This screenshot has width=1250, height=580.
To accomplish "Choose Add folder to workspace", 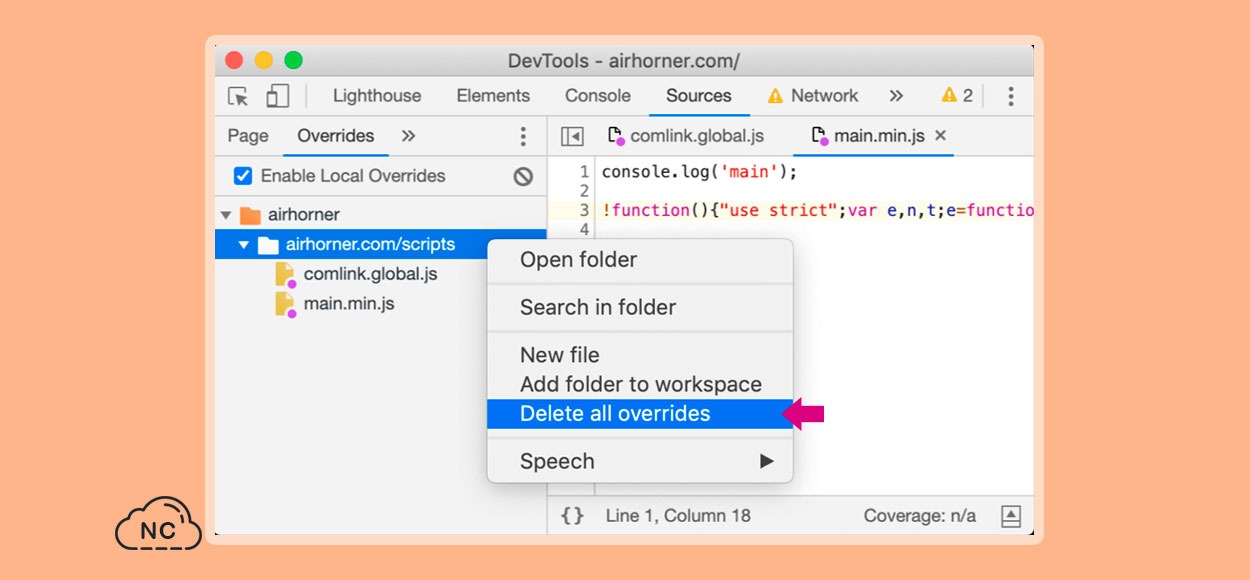I will pyautogui.click(x=640, y=385).
